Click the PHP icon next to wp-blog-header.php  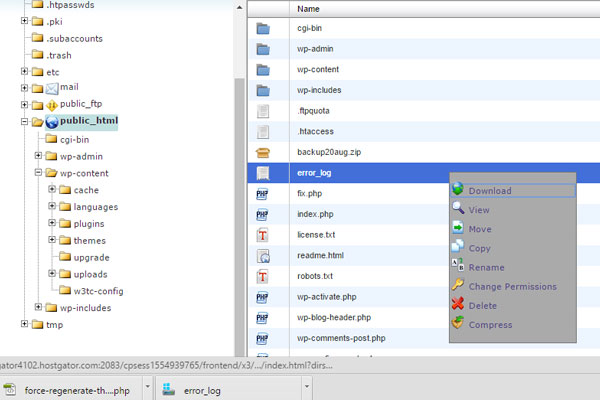262,318
